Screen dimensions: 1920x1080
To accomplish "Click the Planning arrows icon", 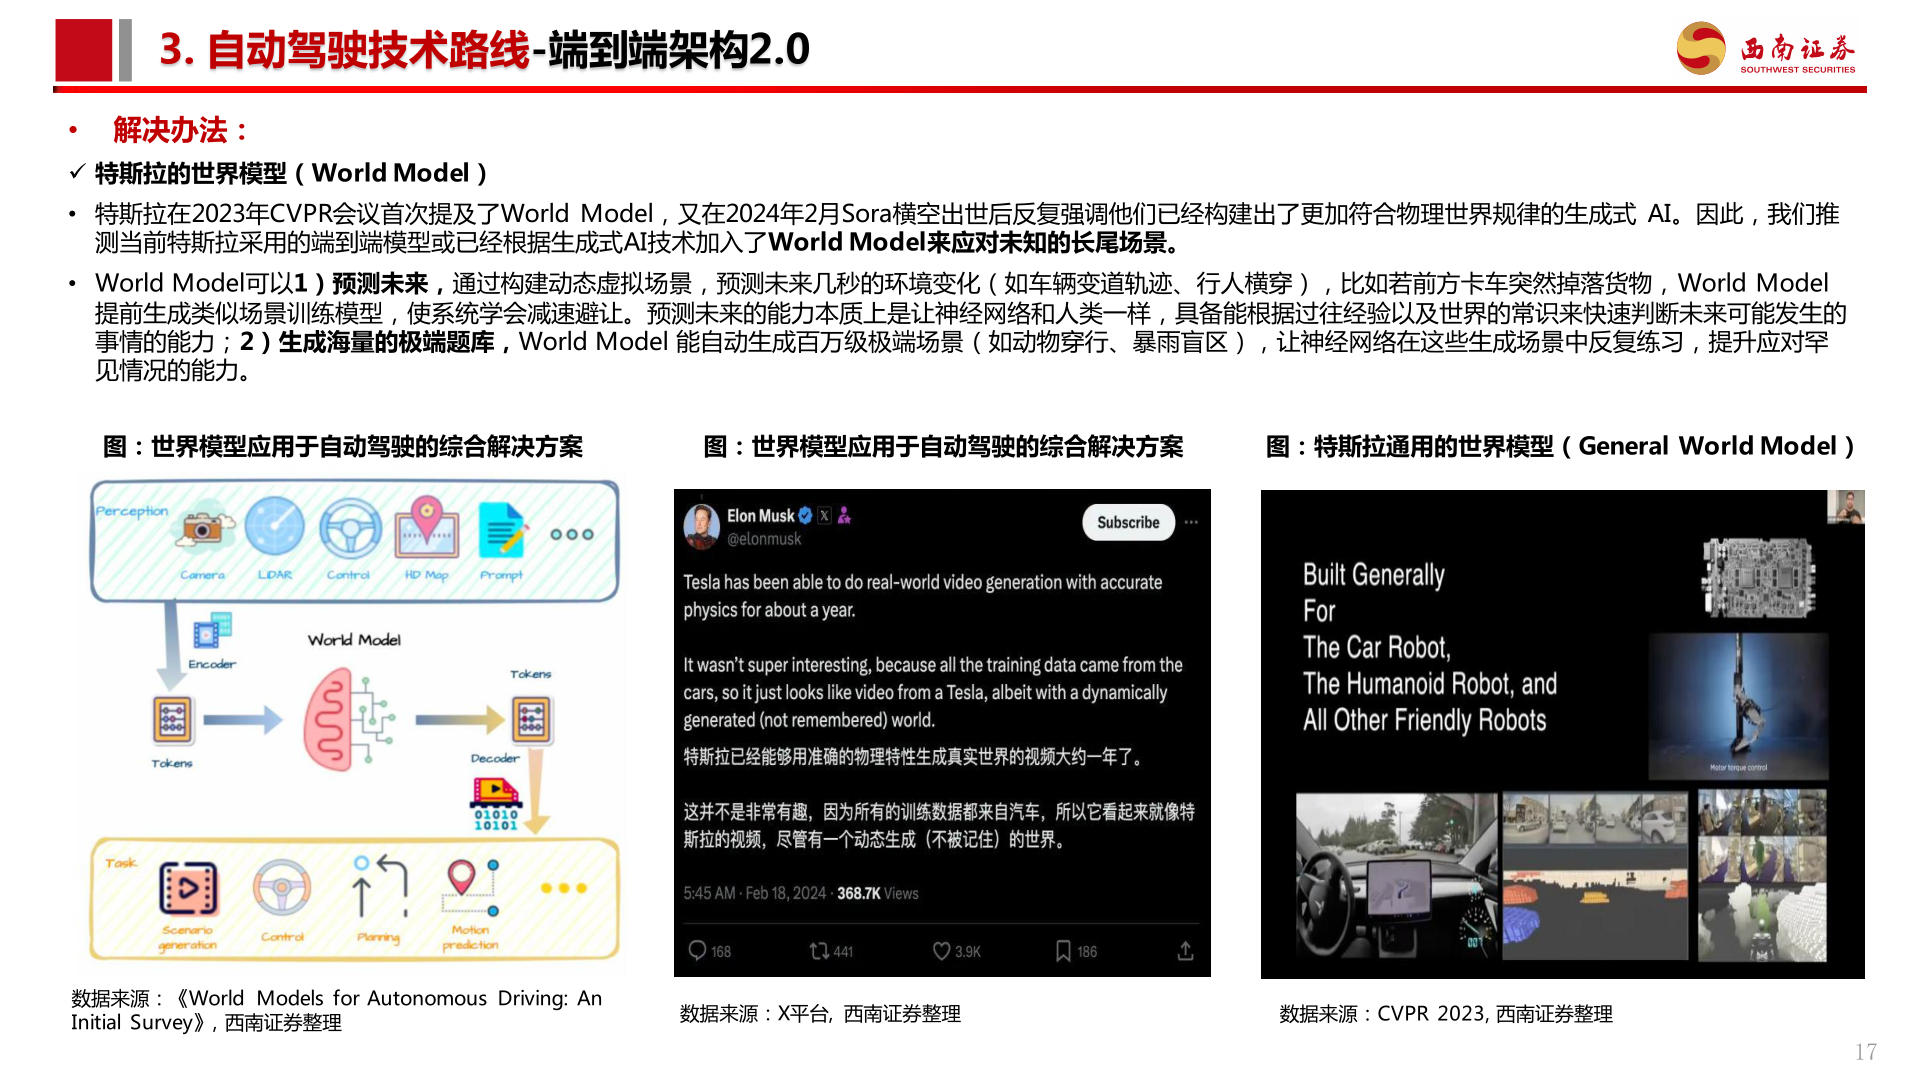I will click(381, 887).
